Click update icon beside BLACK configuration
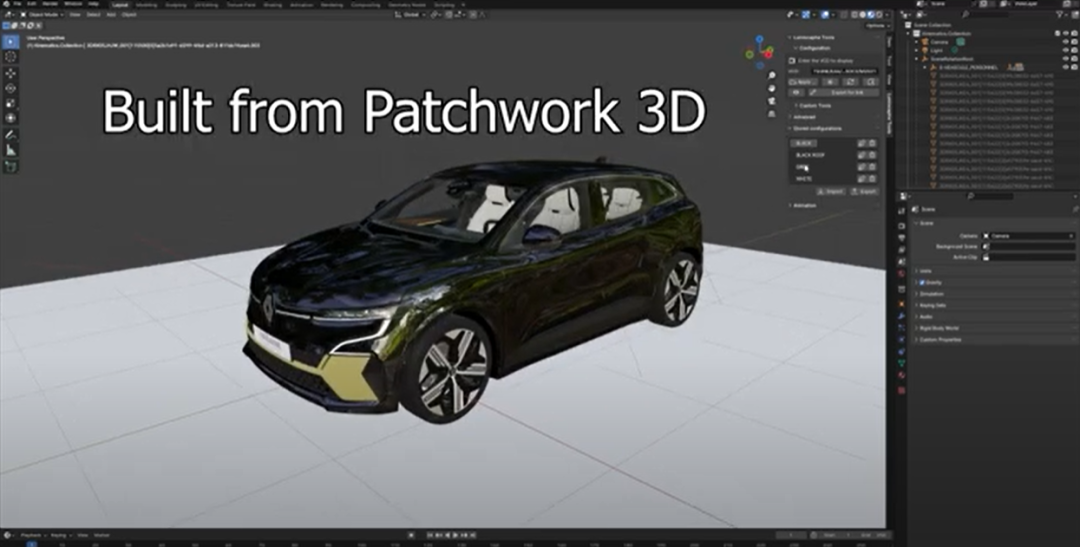The image size is (1080, 547). click(x=862, y=143)
